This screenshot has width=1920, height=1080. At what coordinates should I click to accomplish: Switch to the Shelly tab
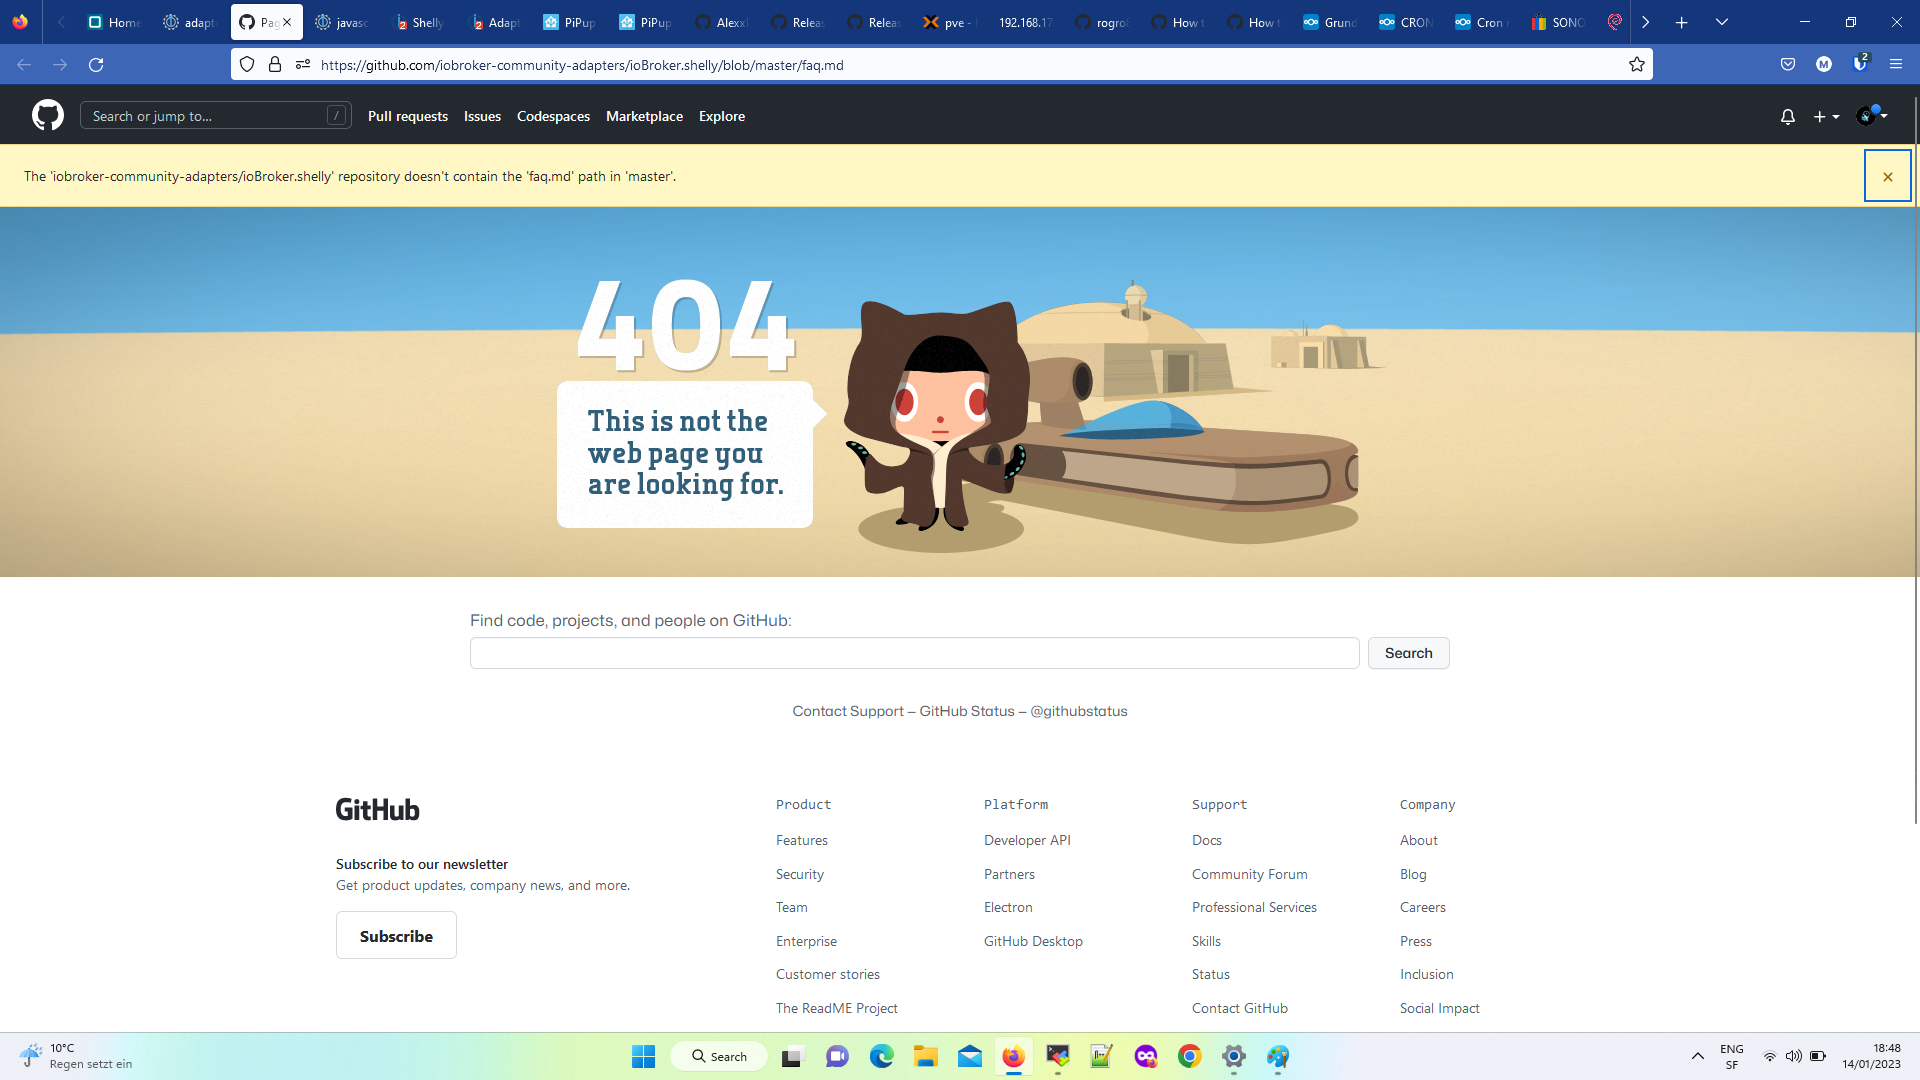coord(419,22)
